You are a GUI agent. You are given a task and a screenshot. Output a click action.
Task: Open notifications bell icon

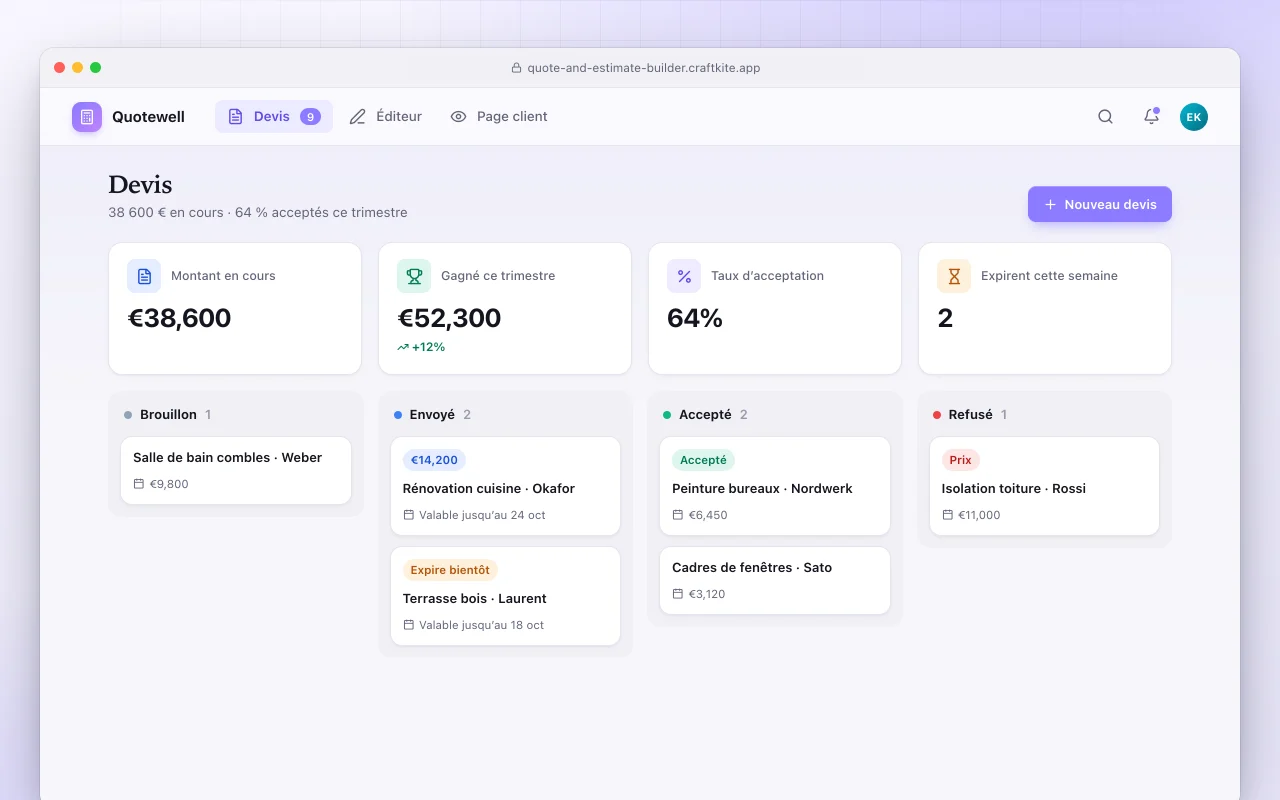point(1151,117)
